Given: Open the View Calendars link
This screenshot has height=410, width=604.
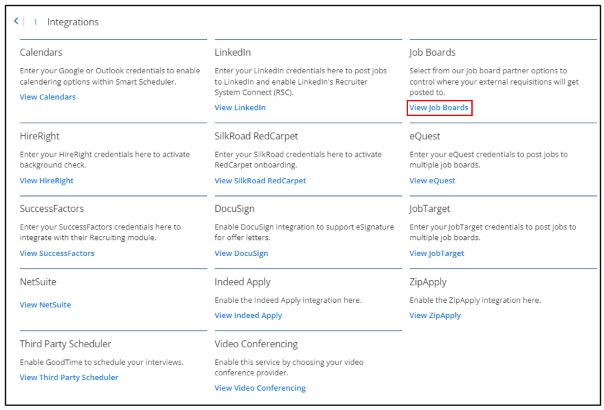Looking at the screenshot, I should click(48, 97).
